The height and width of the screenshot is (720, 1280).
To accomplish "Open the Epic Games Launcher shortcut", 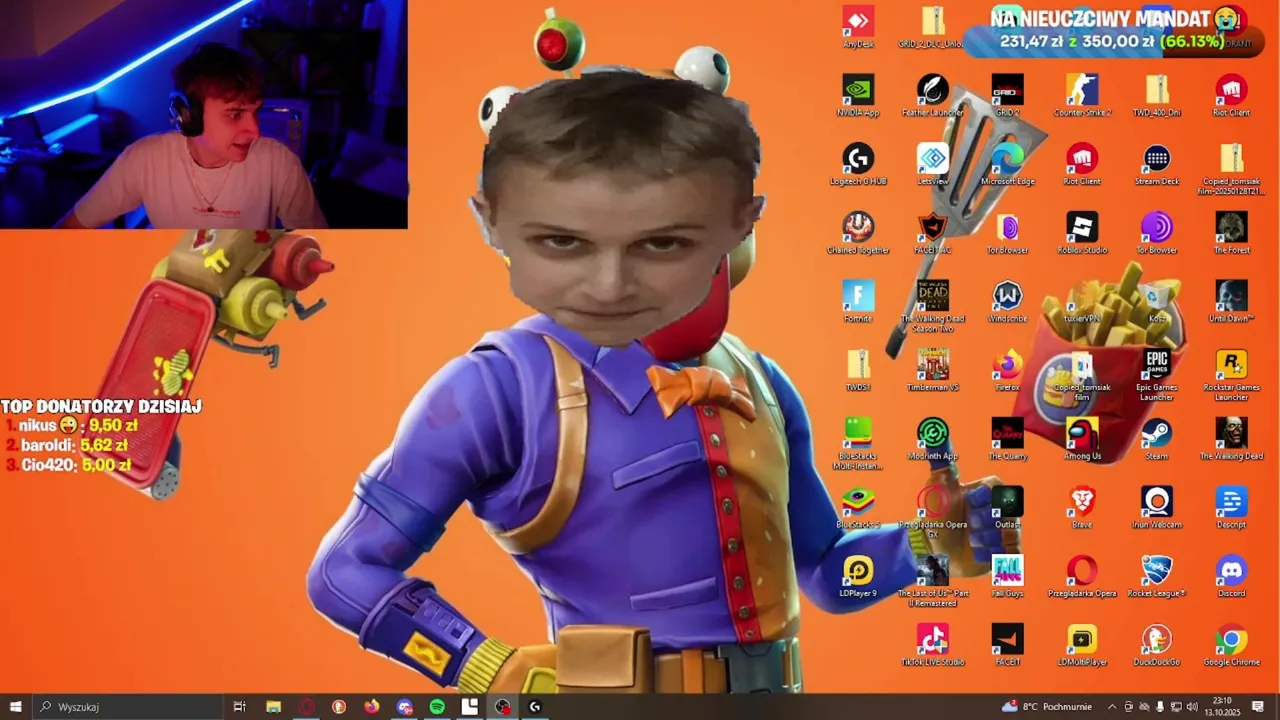I will click(1157, 376).
